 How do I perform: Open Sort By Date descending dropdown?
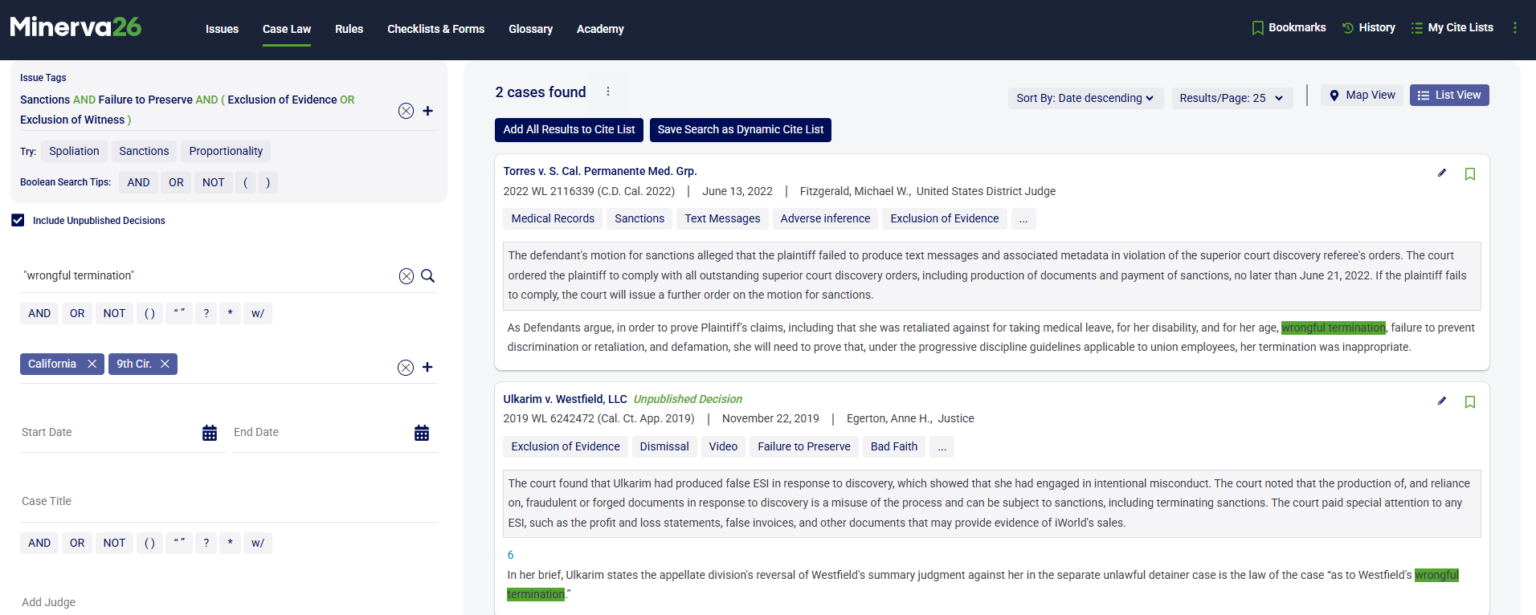tap(1085, 98)
